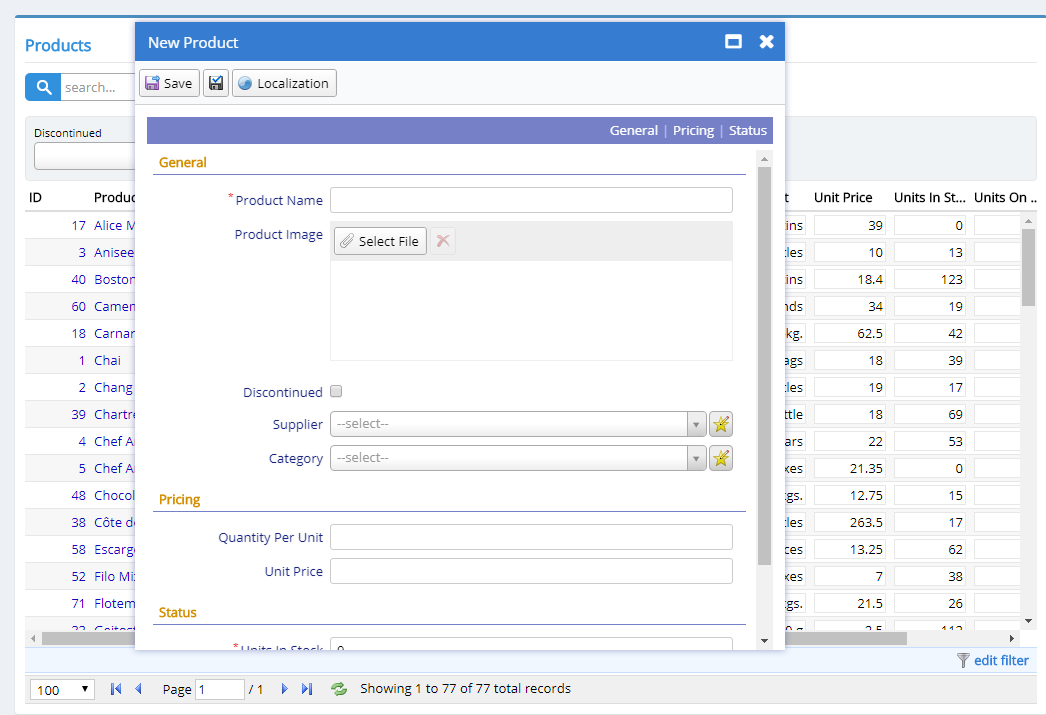Go to last page arrow icon
1046x715 pixels.
point(307,689)
